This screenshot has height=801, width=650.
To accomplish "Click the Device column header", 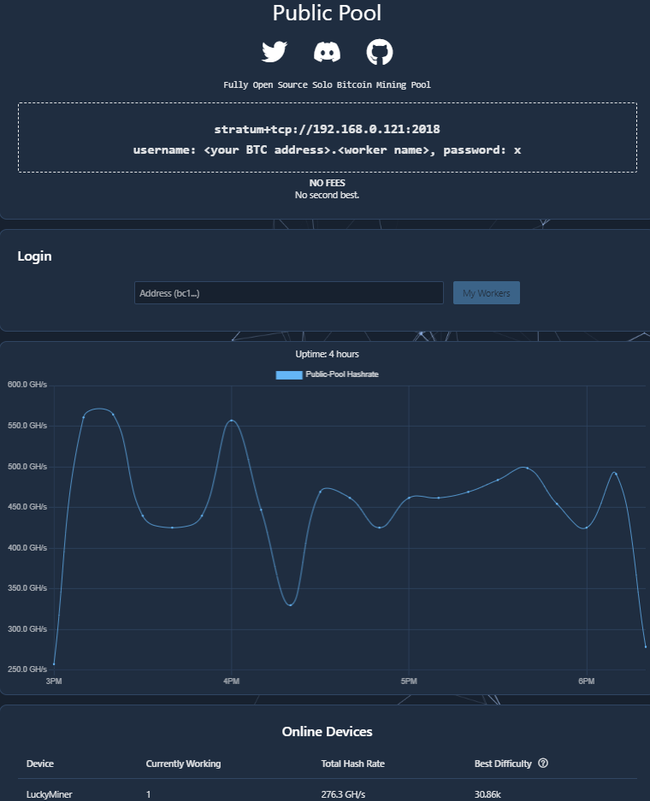I will tap(40, 764).
